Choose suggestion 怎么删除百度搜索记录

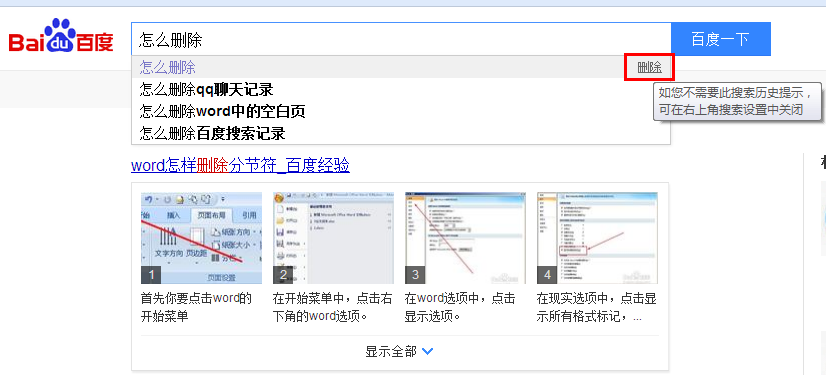point(401,133)
